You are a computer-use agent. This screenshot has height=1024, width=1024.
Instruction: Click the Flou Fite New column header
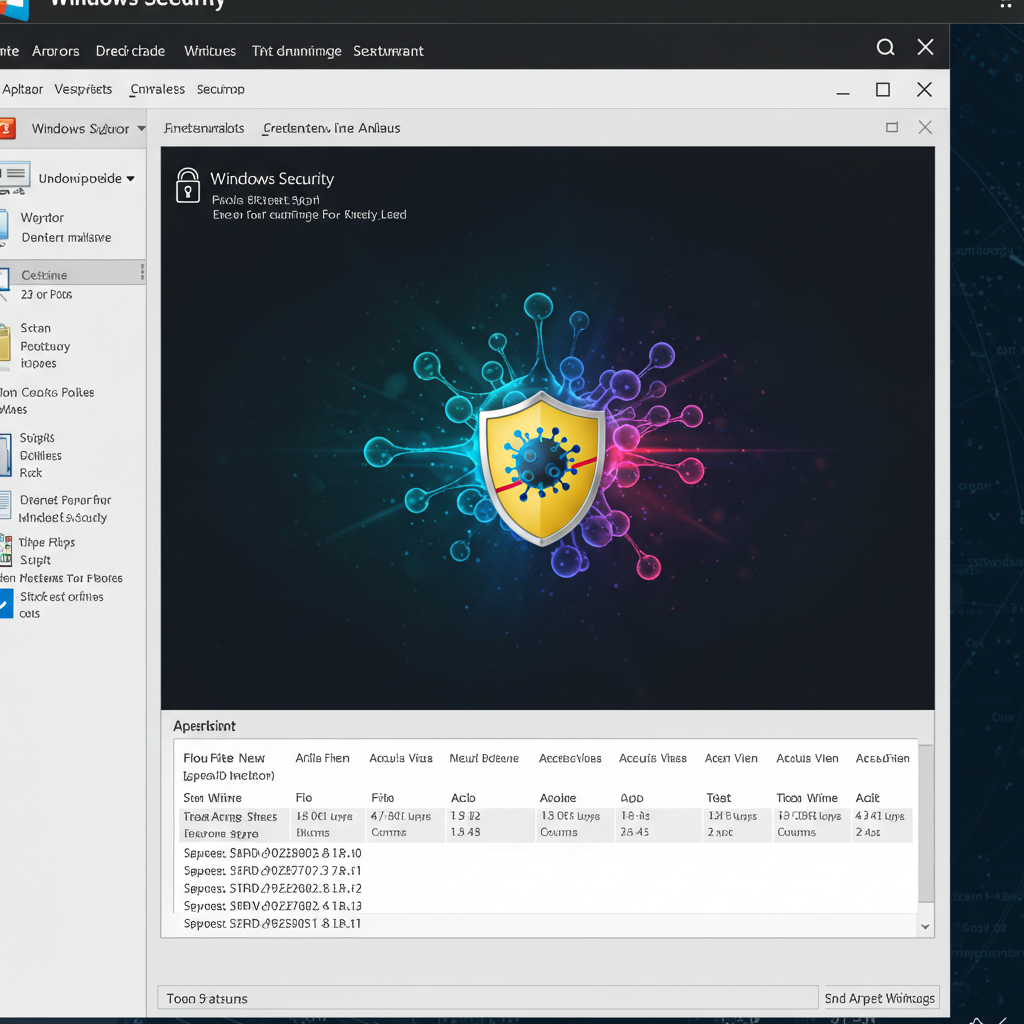click(223, 758)
